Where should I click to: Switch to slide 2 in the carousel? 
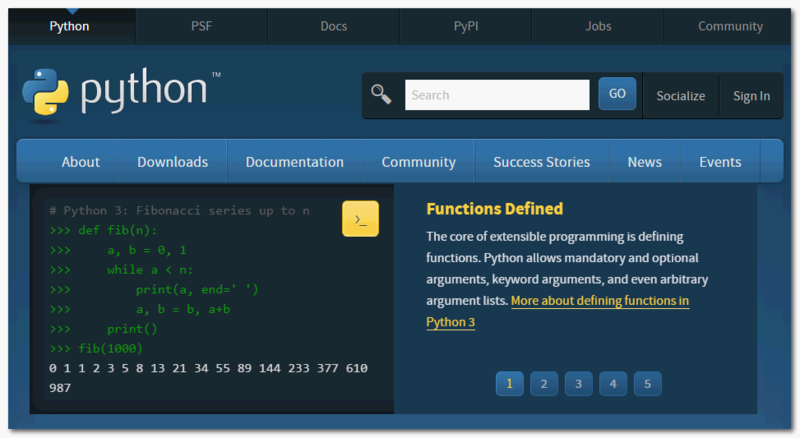(544, 384)
